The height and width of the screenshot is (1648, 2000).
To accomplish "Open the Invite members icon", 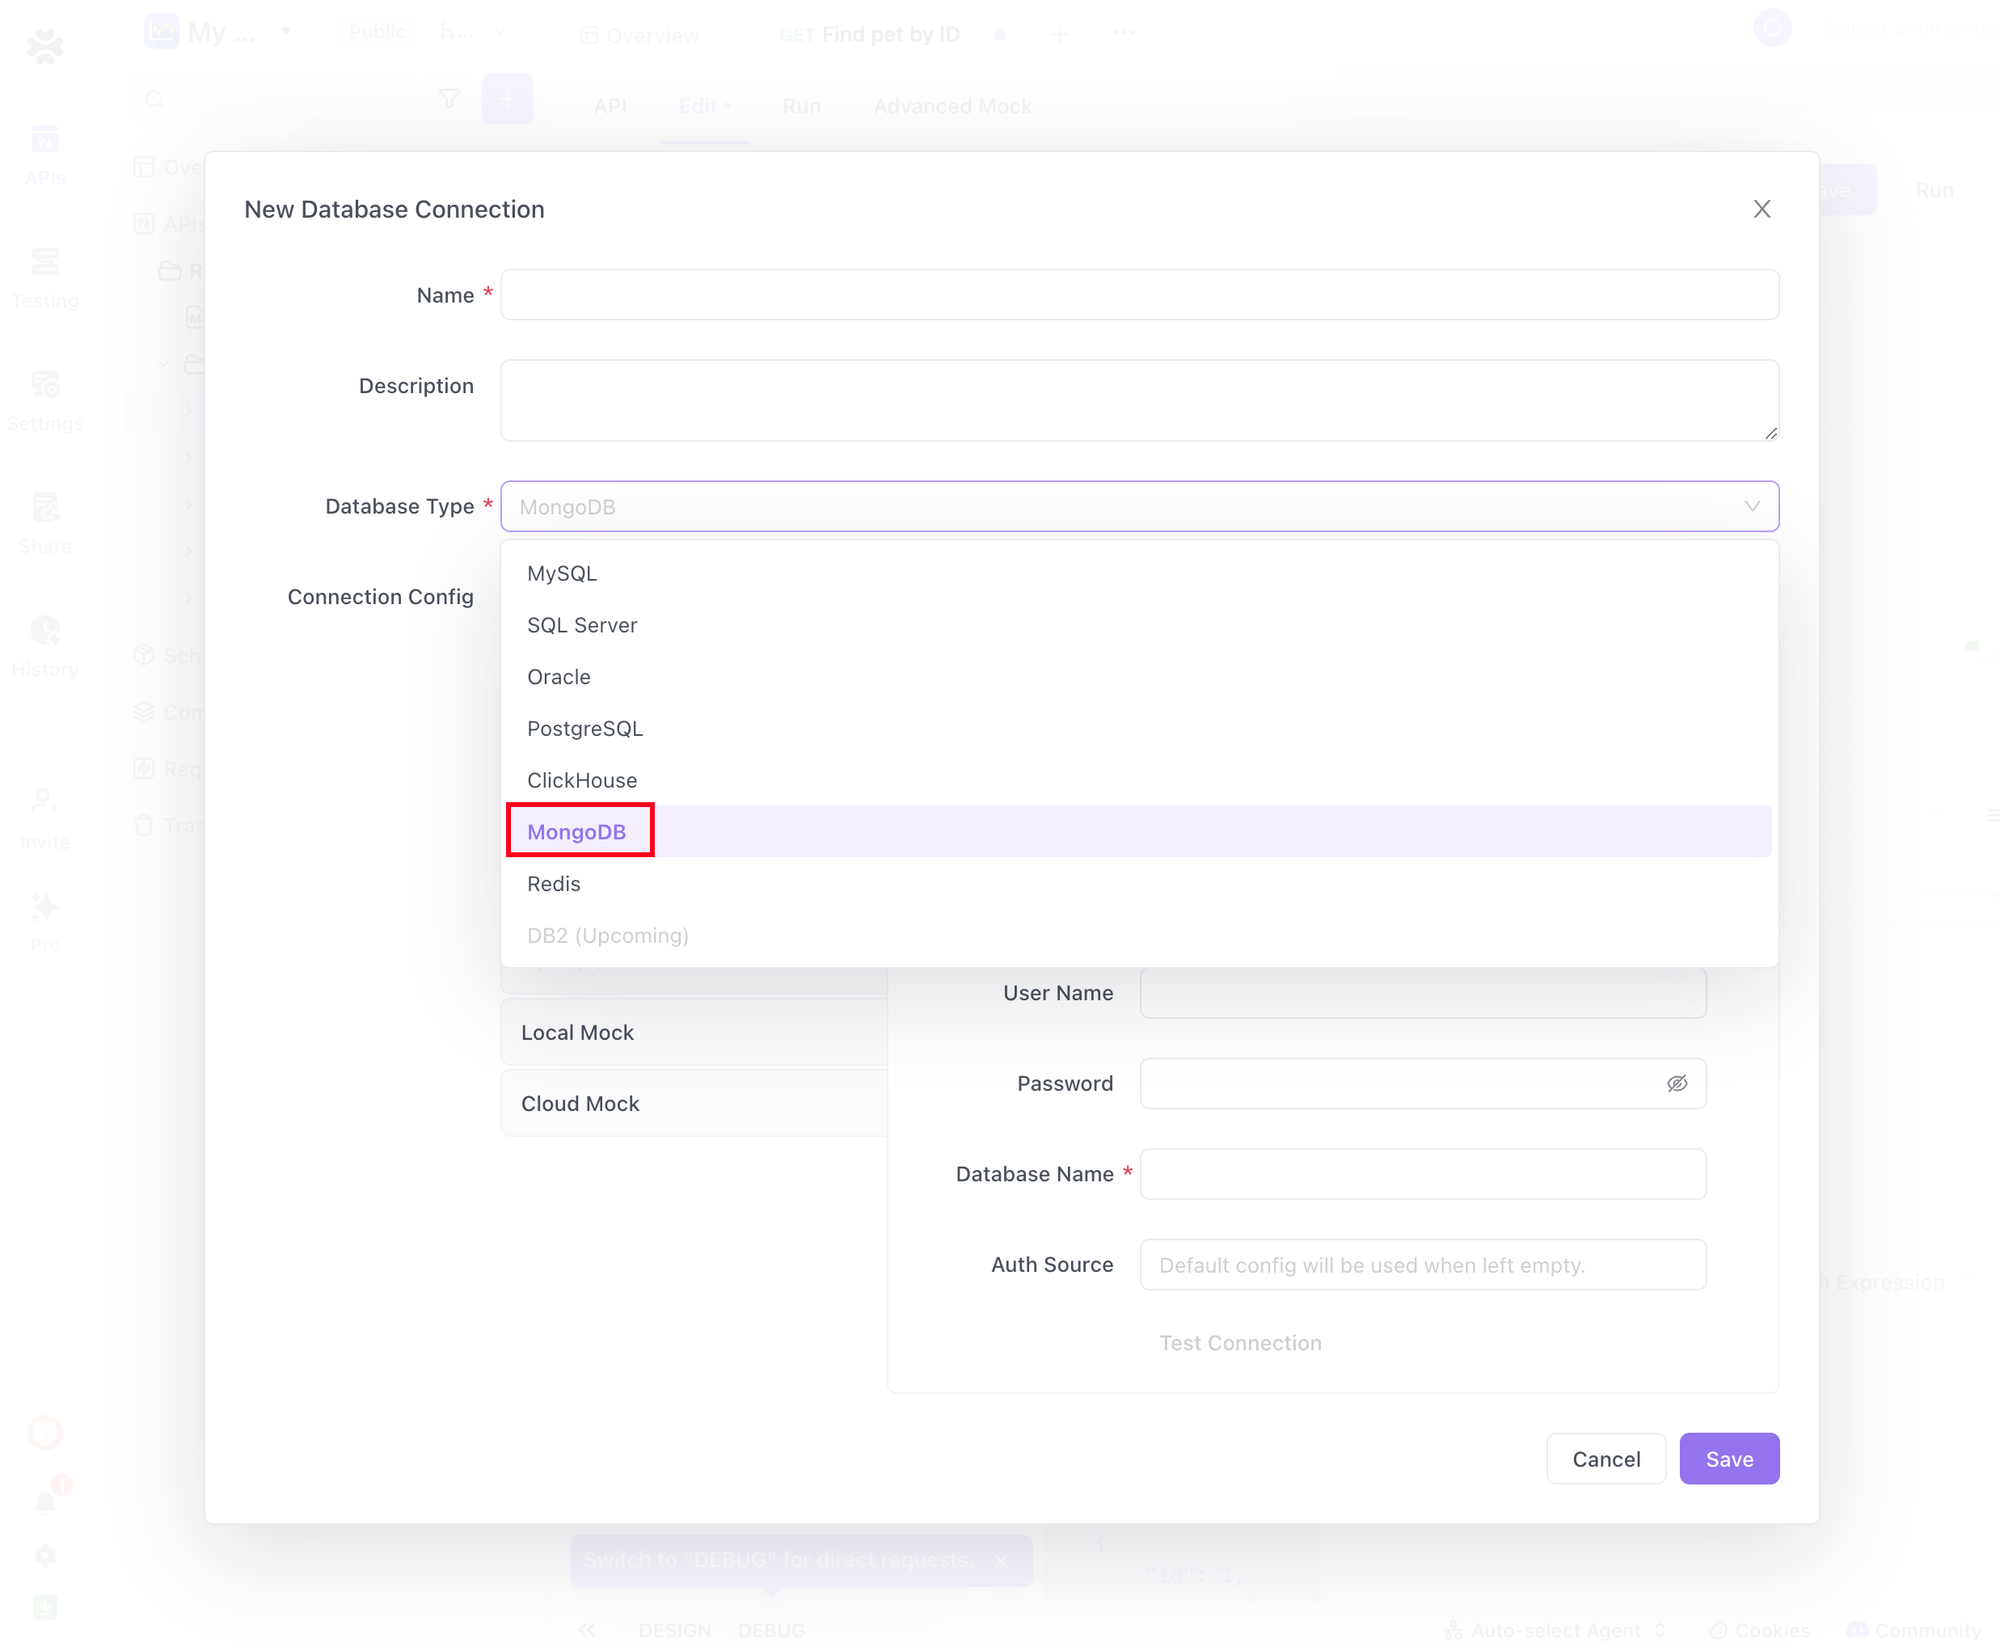I will click(45, 818).
